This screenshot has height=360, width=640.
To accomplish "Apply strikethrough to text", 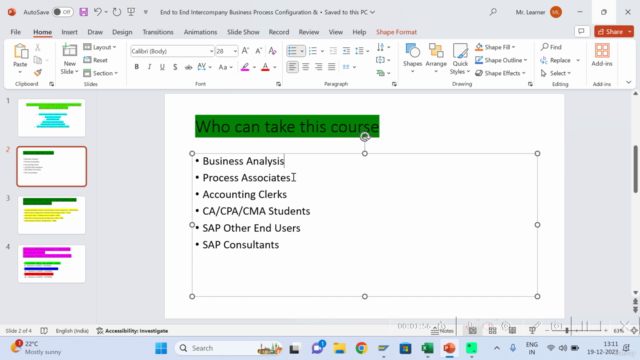I will pyautogui.click(x=188, y=67).
